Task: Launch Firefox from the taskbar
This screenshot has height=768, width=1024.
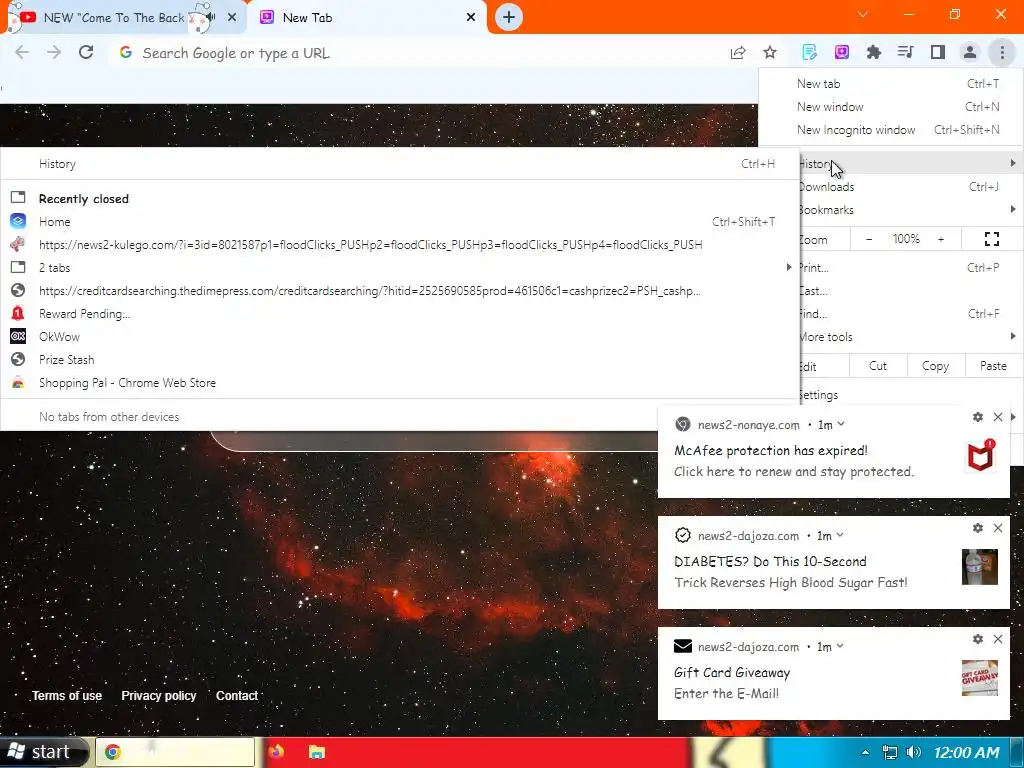Action: 276,752
